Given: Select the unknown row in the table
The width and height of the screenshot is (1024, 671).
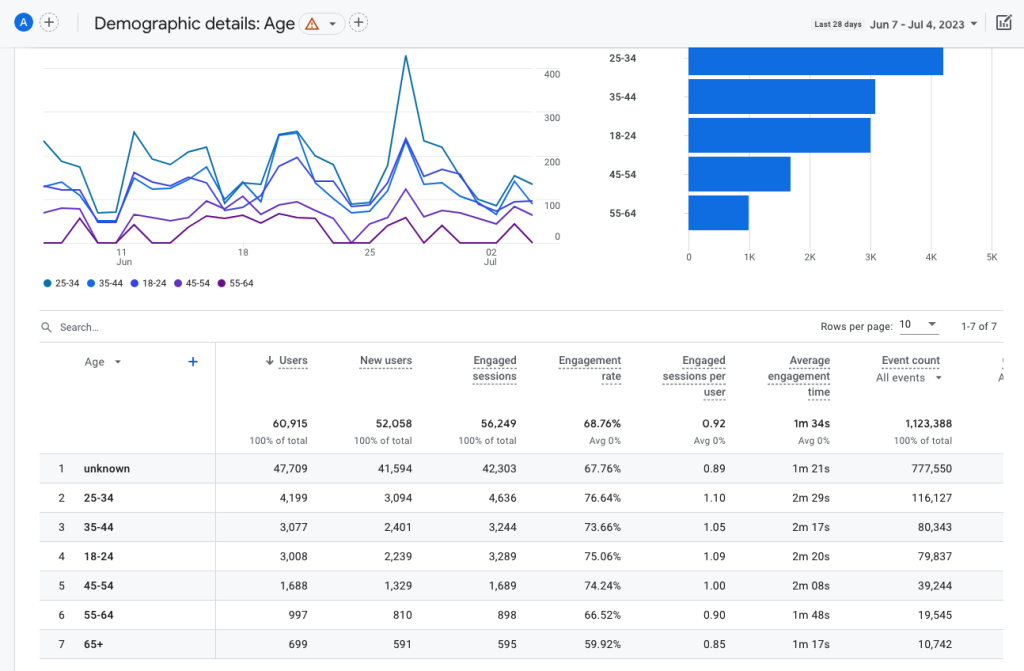Looking at the screenshot, I should point(106,468).
